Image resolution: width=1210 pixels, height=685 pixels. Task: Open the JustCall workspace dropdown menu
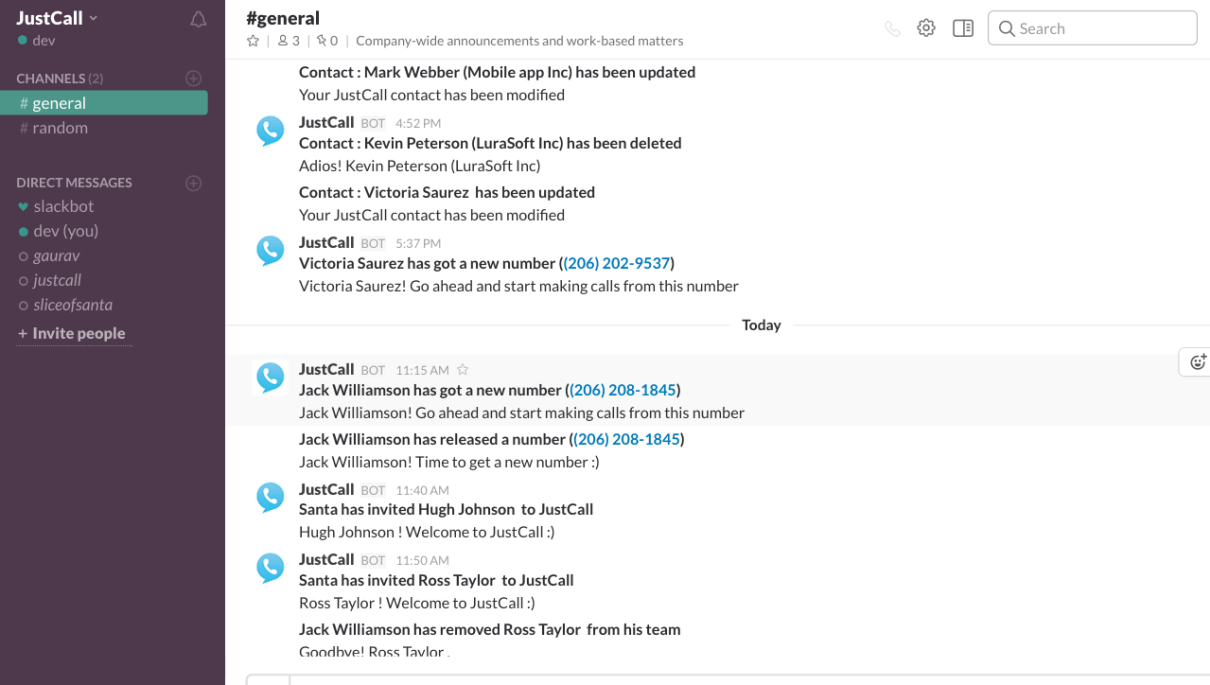57,17
